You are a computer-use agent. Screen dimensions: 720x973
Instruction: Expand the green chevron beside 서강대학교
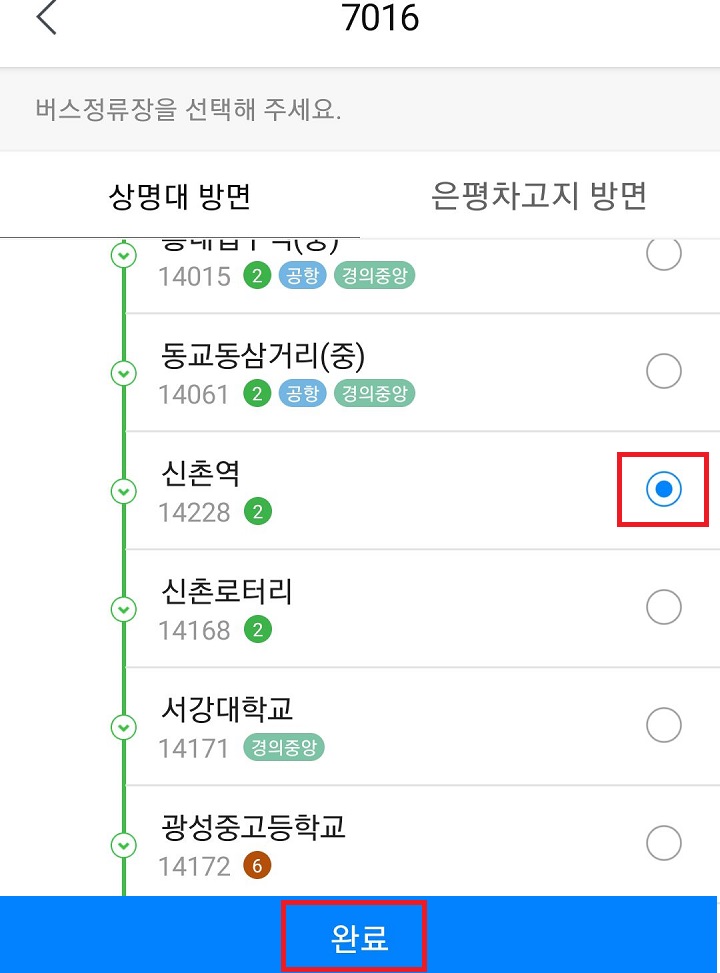(122, 728)
